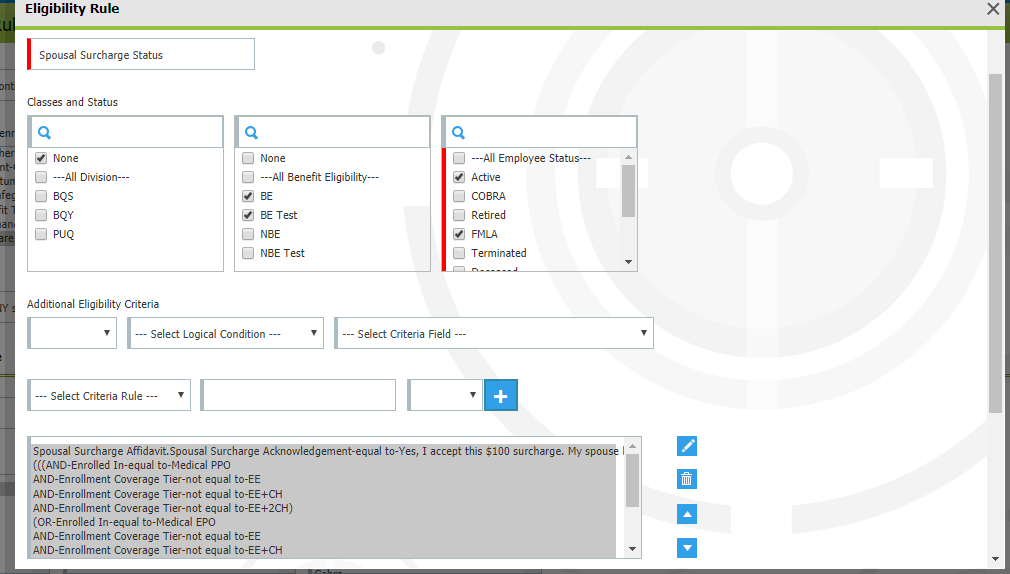The width and height of the screenshot is (1010, 574).
Task: Click the blue plus add criteria button
Action: [x=501, y=396]
